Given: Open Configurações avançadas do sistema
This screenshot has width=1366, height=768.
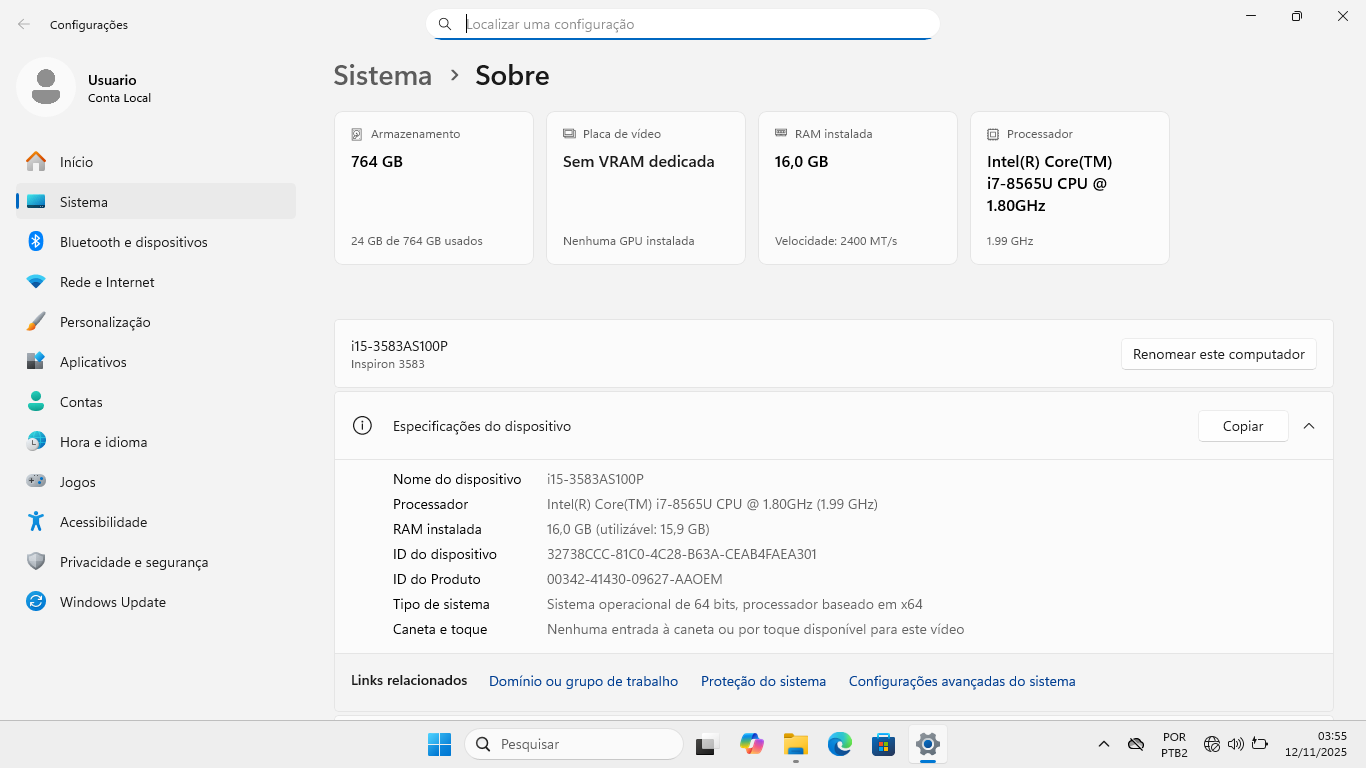Looking at the screenshot, I should pos(961,681).
